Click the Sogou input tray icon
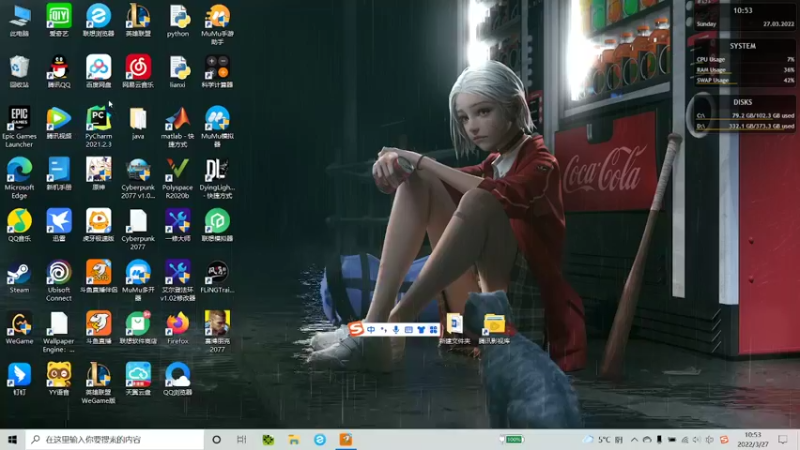The image size is (800, 450). click(724, 439)
